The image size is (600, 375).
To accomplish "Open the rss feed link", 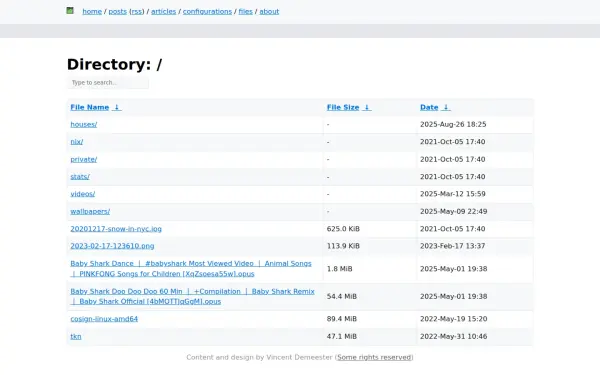I will (x=137, y=11).
